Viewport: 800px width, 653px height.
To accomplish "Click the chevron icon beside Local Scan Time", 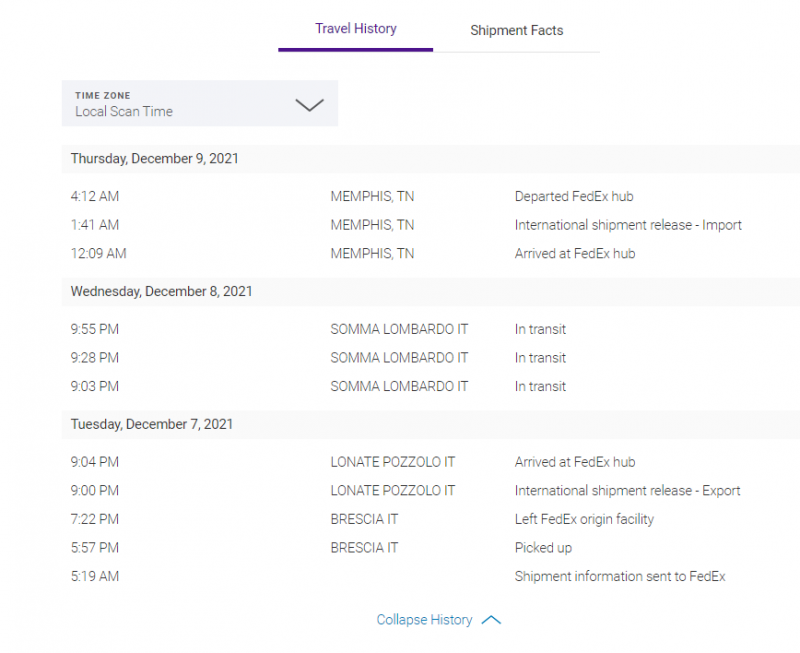I will (x=310, y=104).
